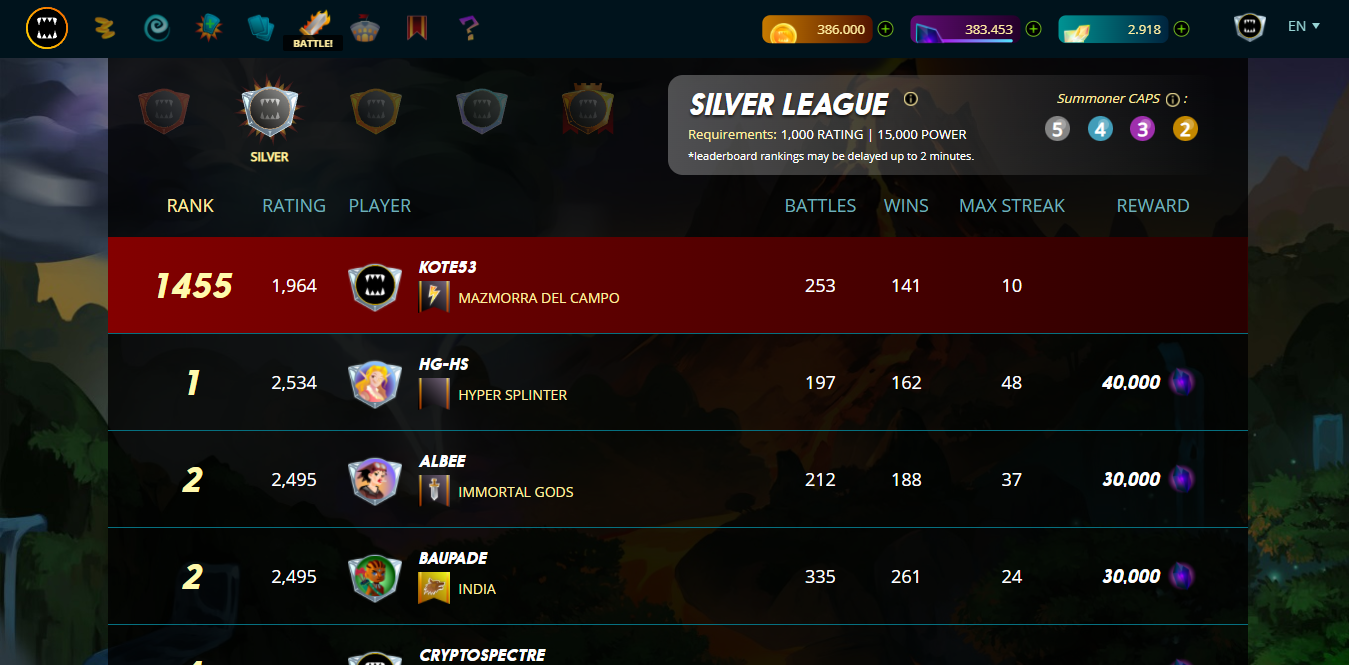Add Dark Energy Crystals with plus icon
1349x665 pixels.
1034,29
